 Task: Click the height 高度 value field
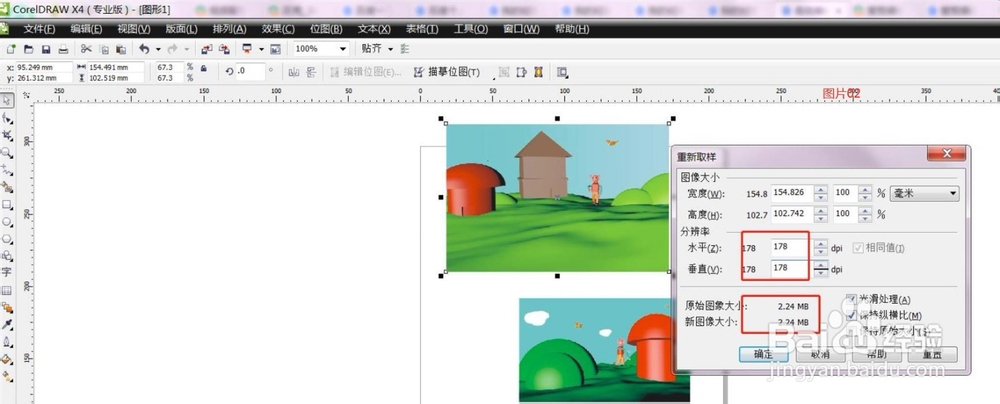pos(791,214)
